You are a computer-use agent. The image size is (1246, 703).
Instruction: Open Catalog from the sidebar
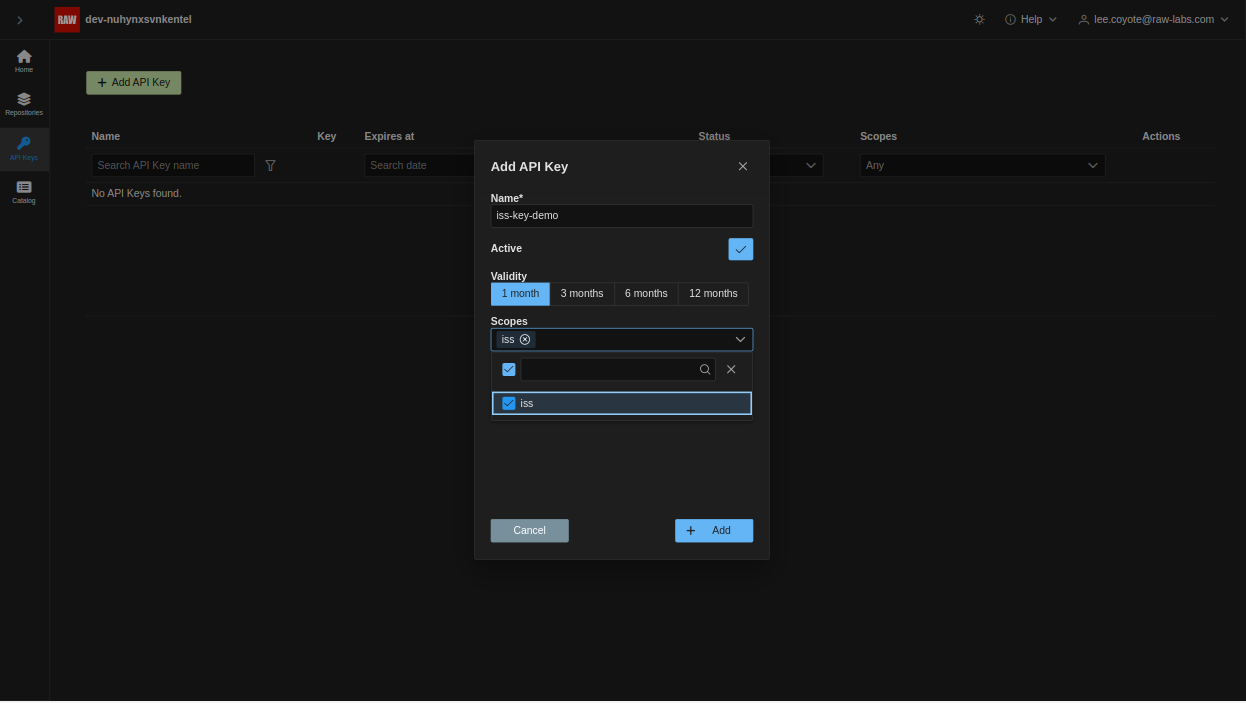pos(24,192)
